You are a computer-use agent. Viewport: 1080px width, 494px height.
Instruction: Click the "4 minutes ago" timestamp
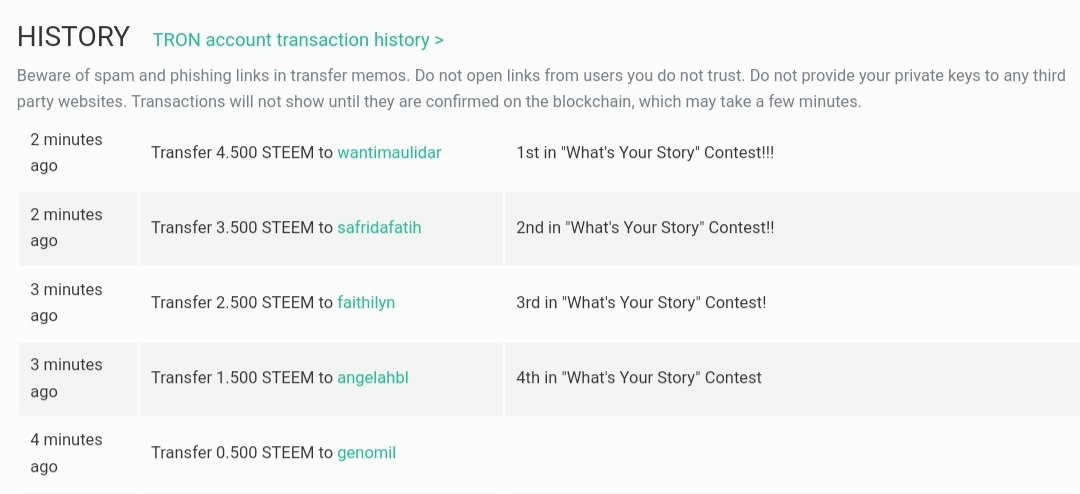click(x=66, y=453)
